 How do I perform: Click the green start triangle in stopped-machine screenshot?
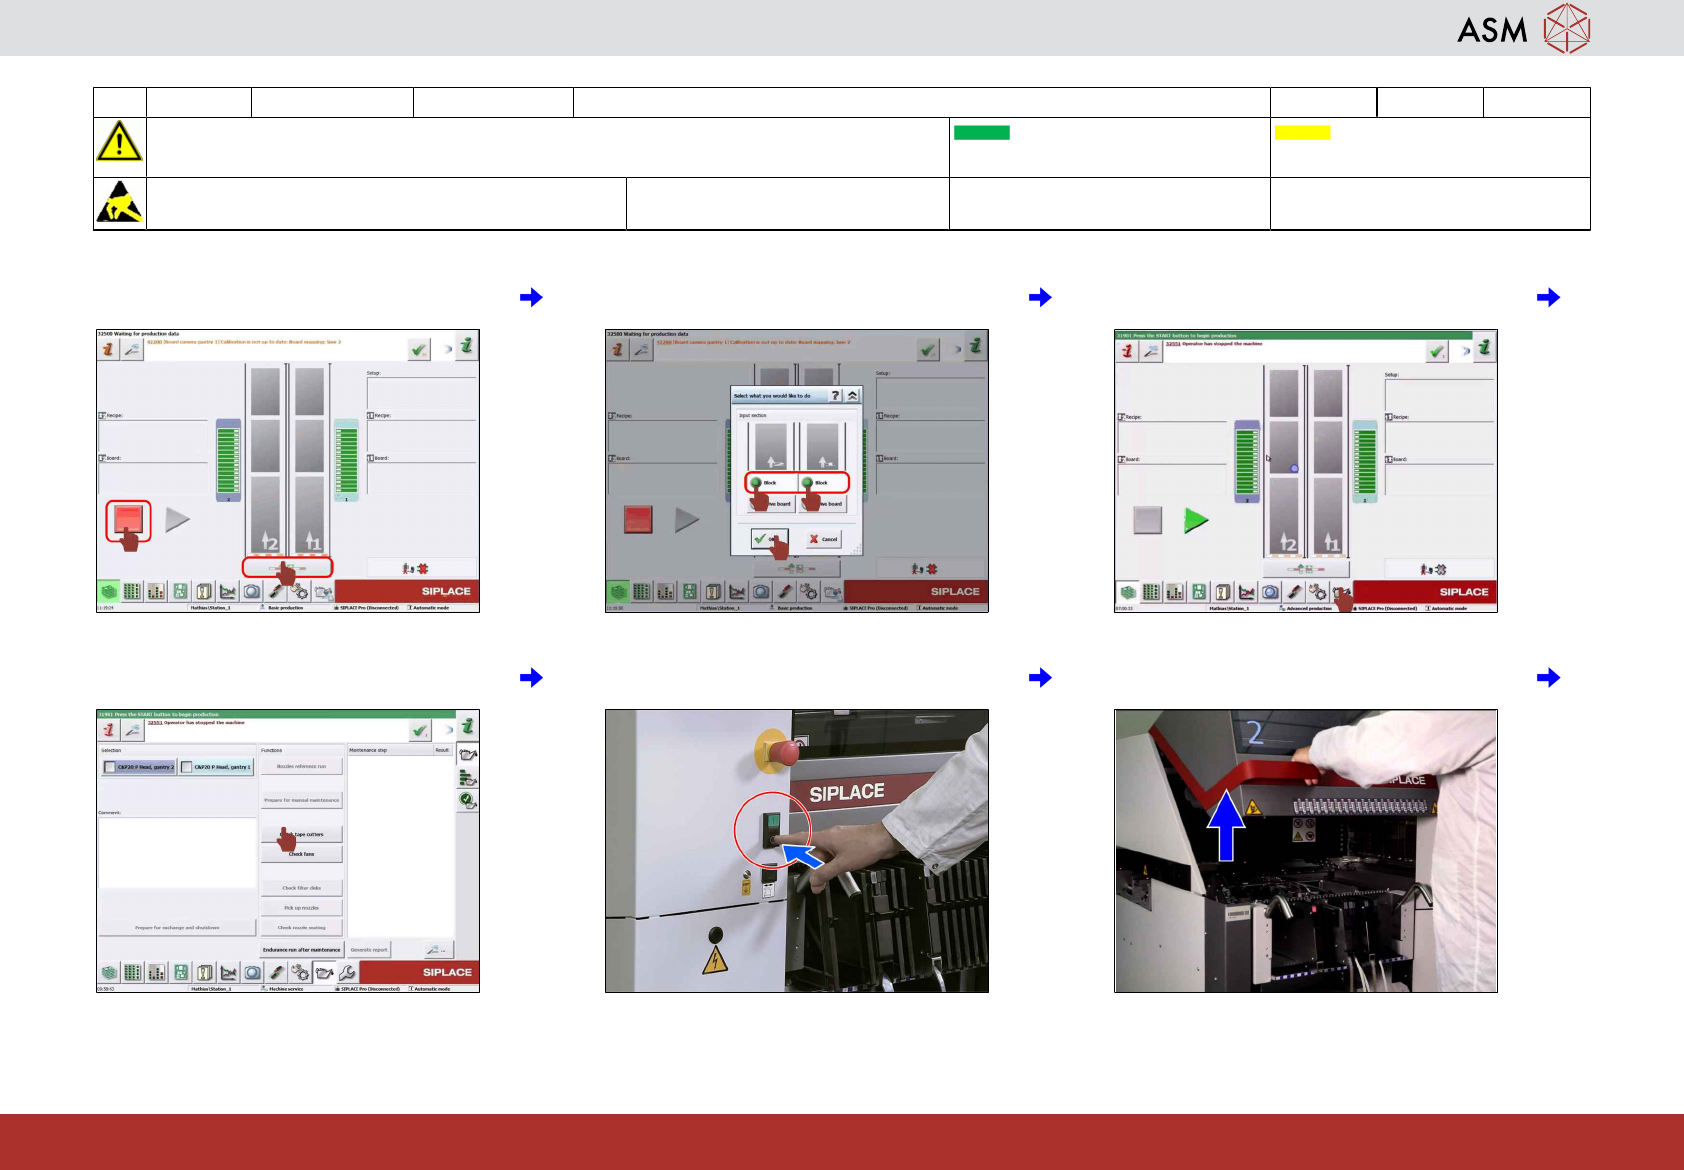1196,520
